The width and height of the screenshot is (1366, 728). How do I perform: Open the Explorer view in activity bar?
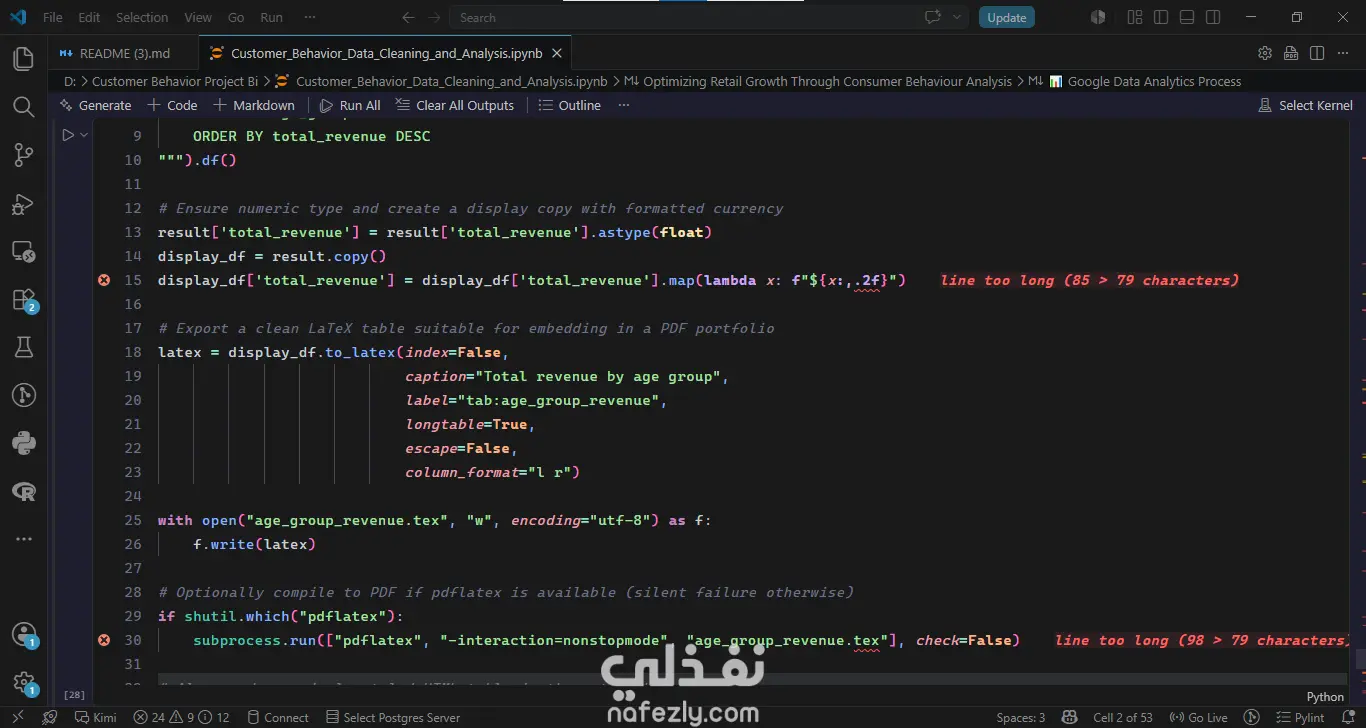tap(23, 59)
